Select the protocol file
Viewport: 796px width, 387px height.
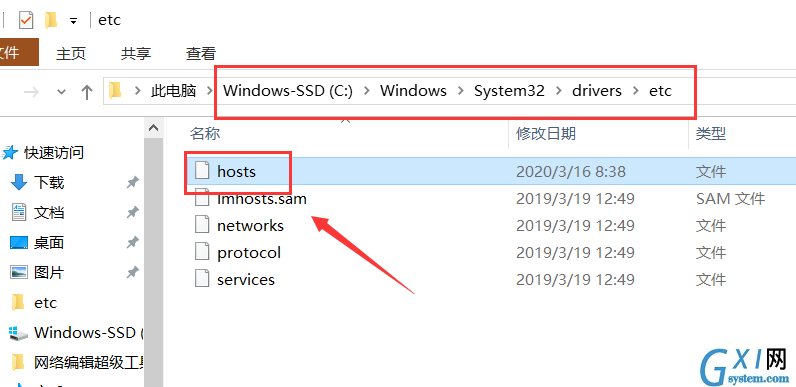[249, 252]
